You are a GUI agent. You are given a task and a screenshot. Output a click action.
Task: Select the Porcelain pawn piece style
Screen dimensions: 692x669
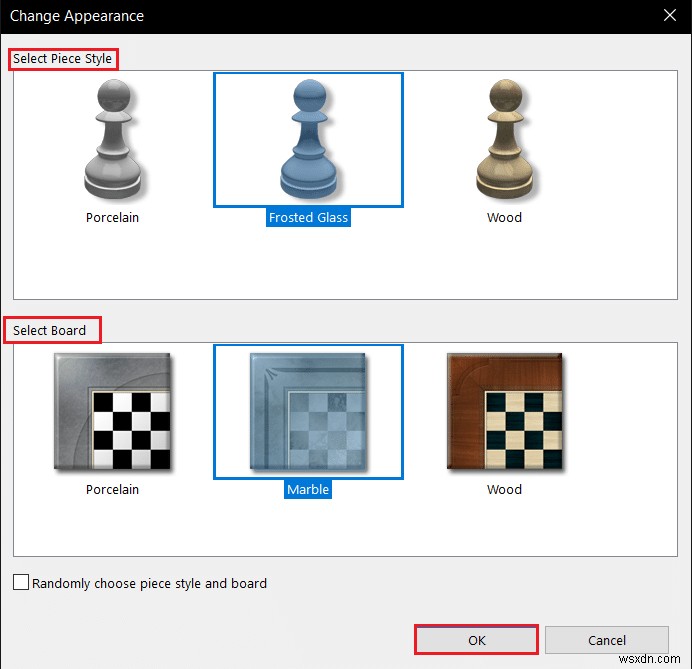(x=113, y=139)
